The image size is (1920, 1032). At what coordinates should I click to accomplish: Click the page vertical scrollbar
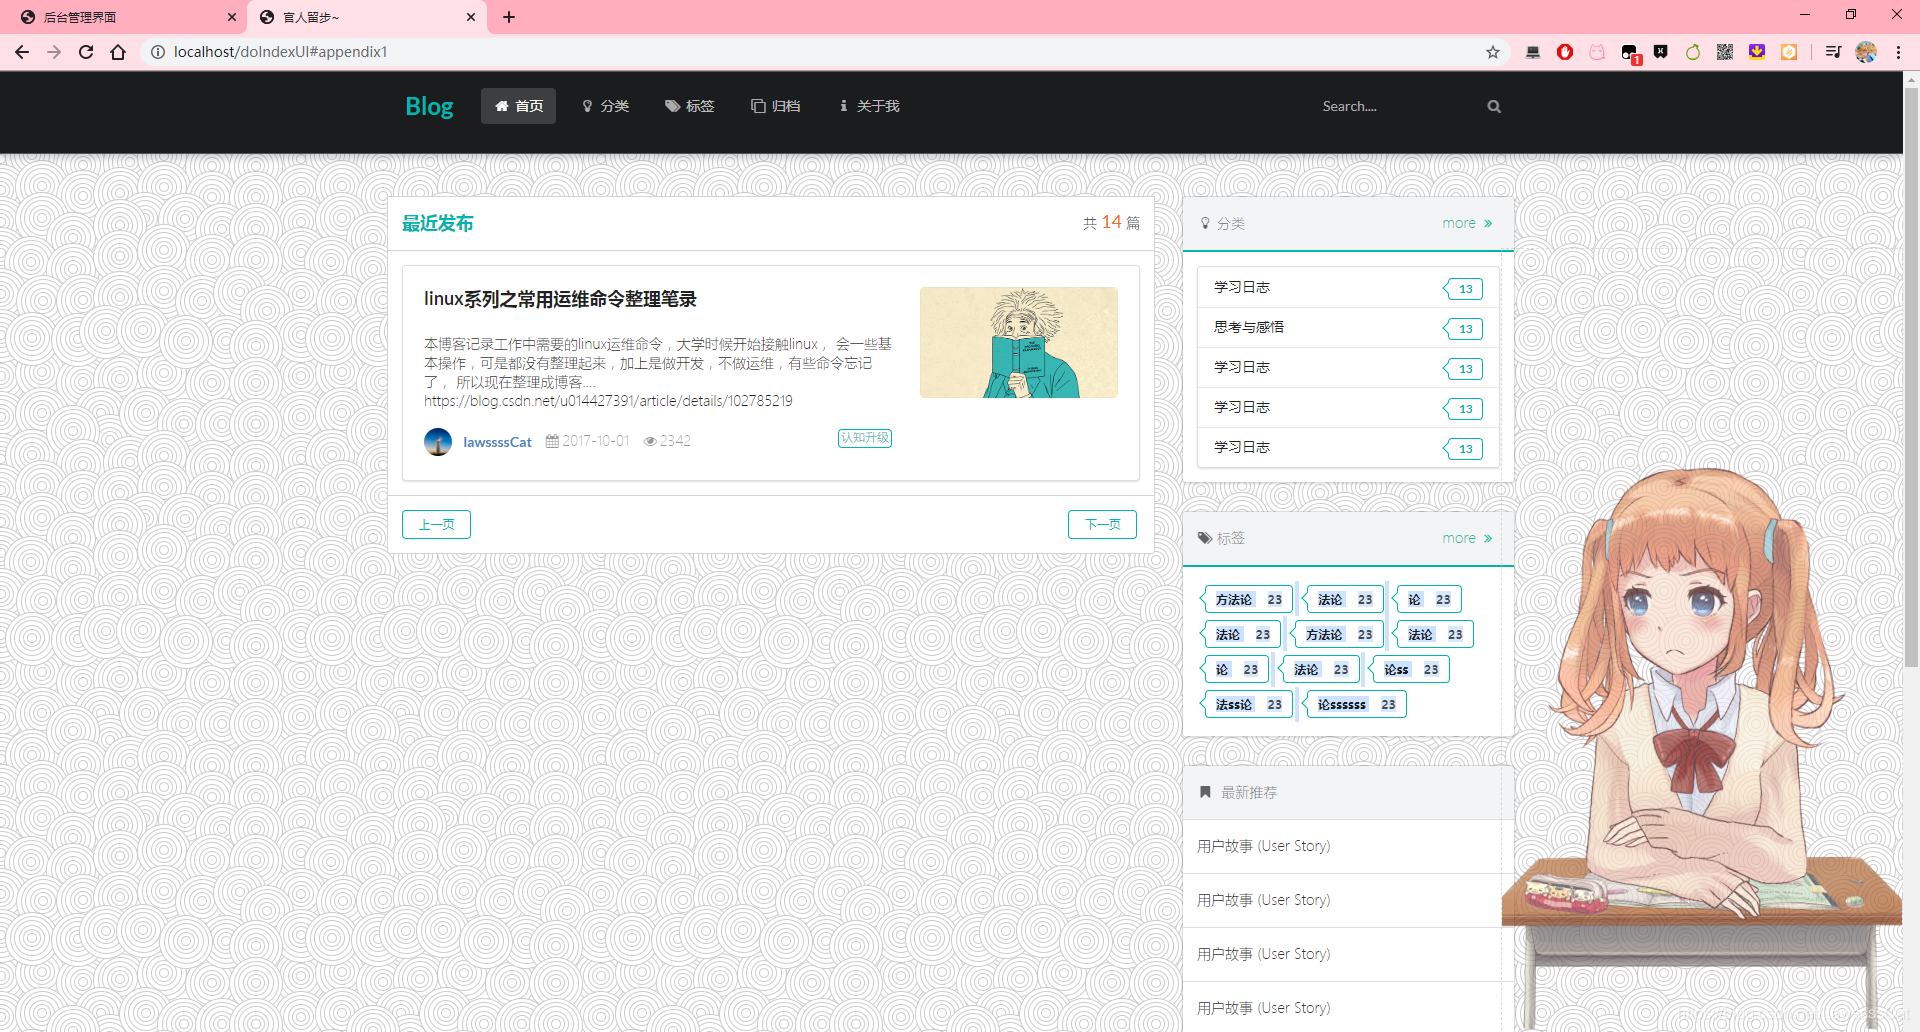(1911, 378)
